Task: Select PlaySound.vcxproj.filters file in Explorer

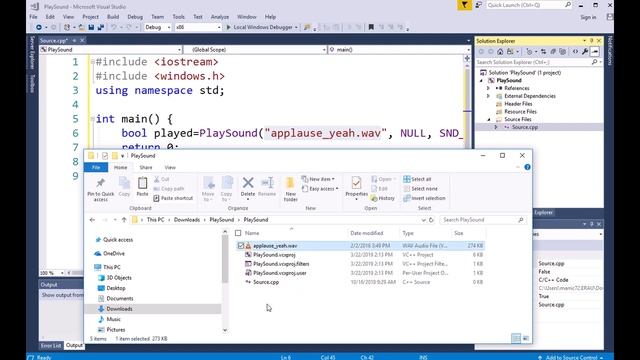Action: tap(281, 264)
